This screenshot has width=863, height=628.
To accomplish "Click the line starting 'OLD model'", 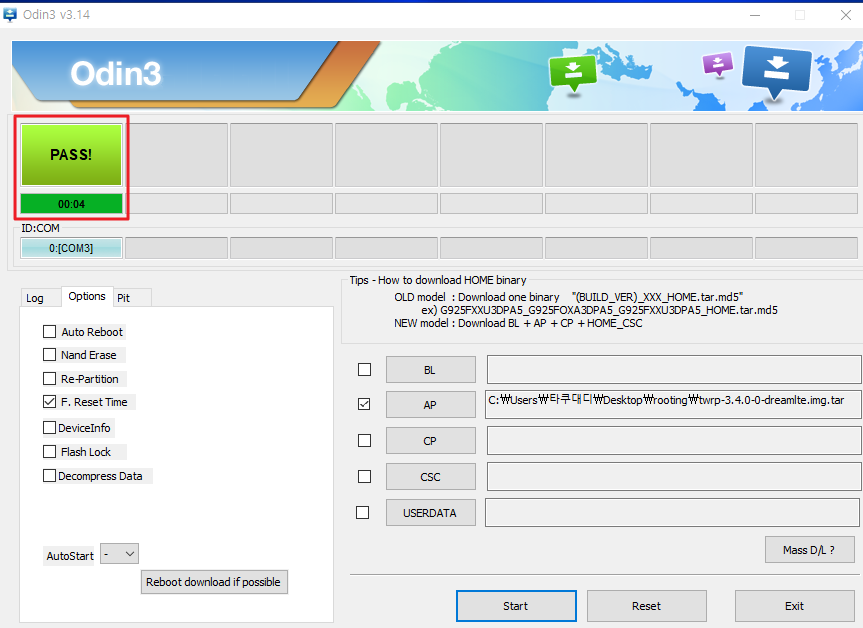I will (x=569, y=297).
